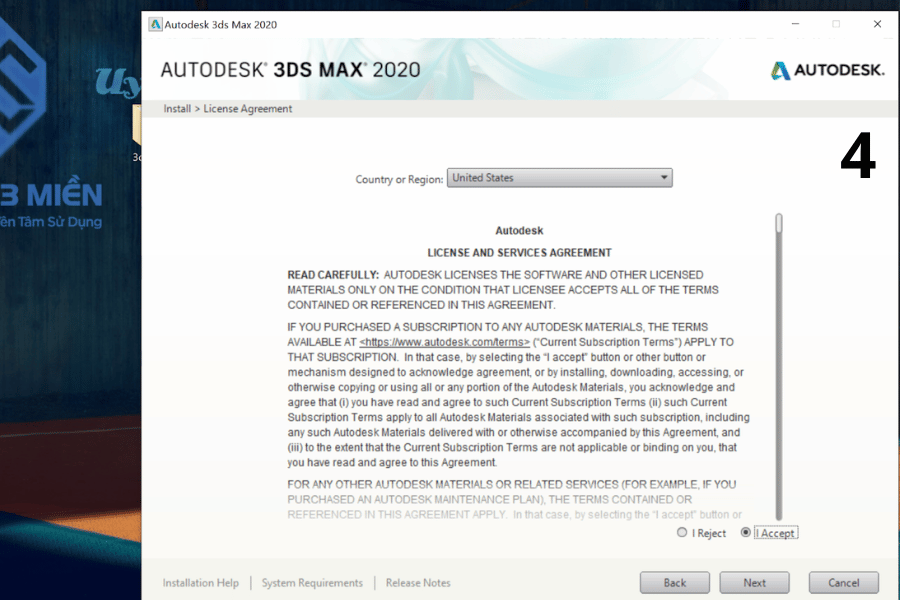Click the Install breadcrumb item

tap(177, 109)
